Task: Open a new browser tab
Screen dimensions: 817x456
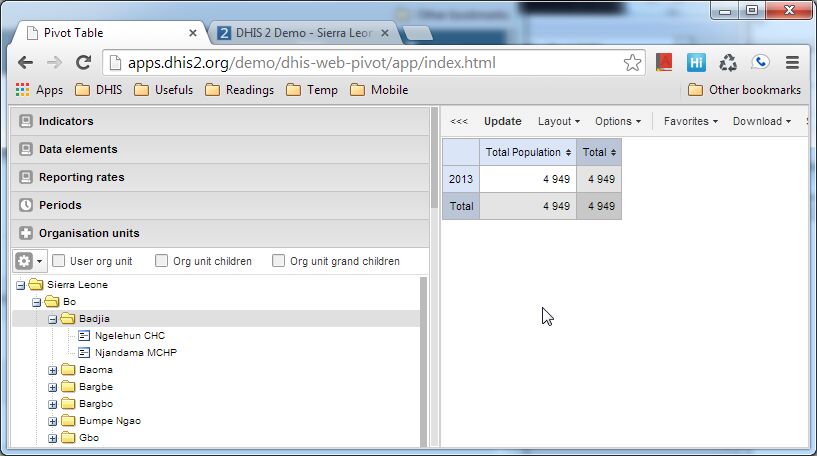Action: 417,34
